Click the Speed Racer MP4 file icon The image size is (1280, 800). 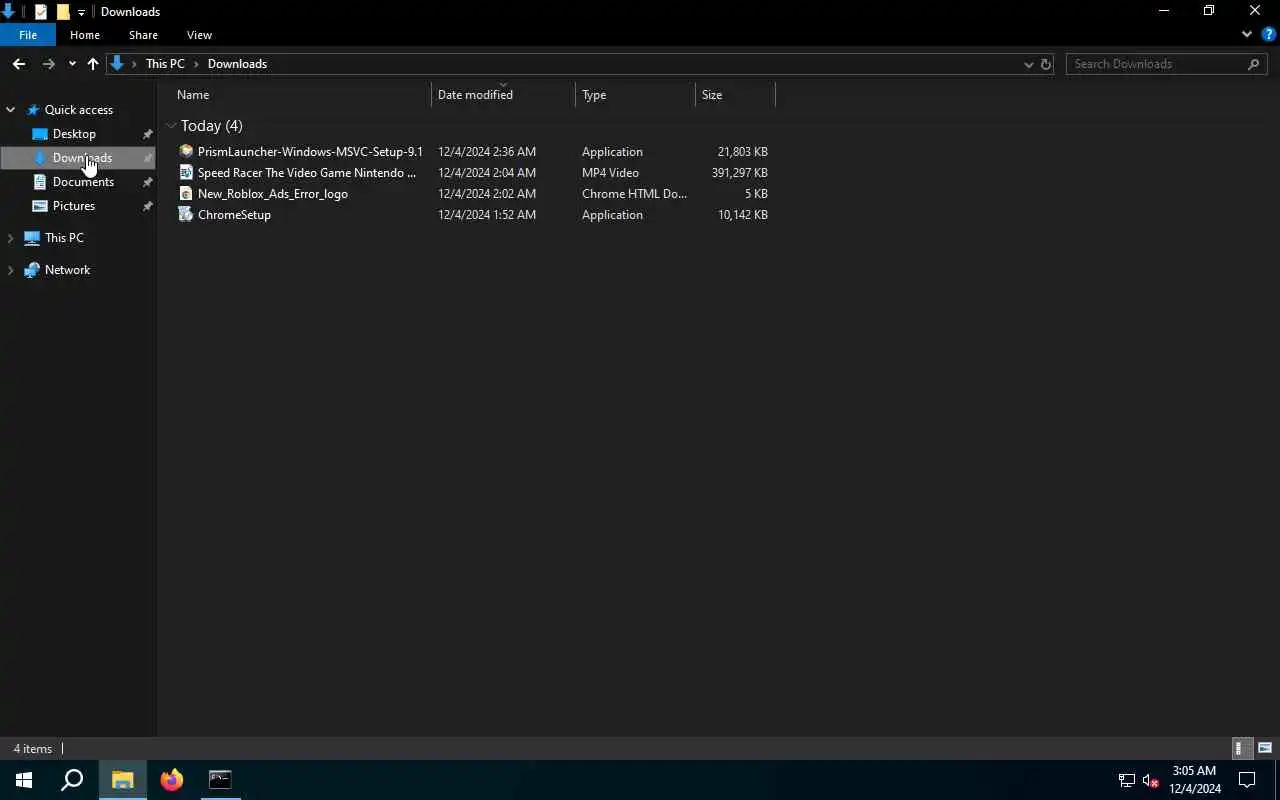(186, 173)
